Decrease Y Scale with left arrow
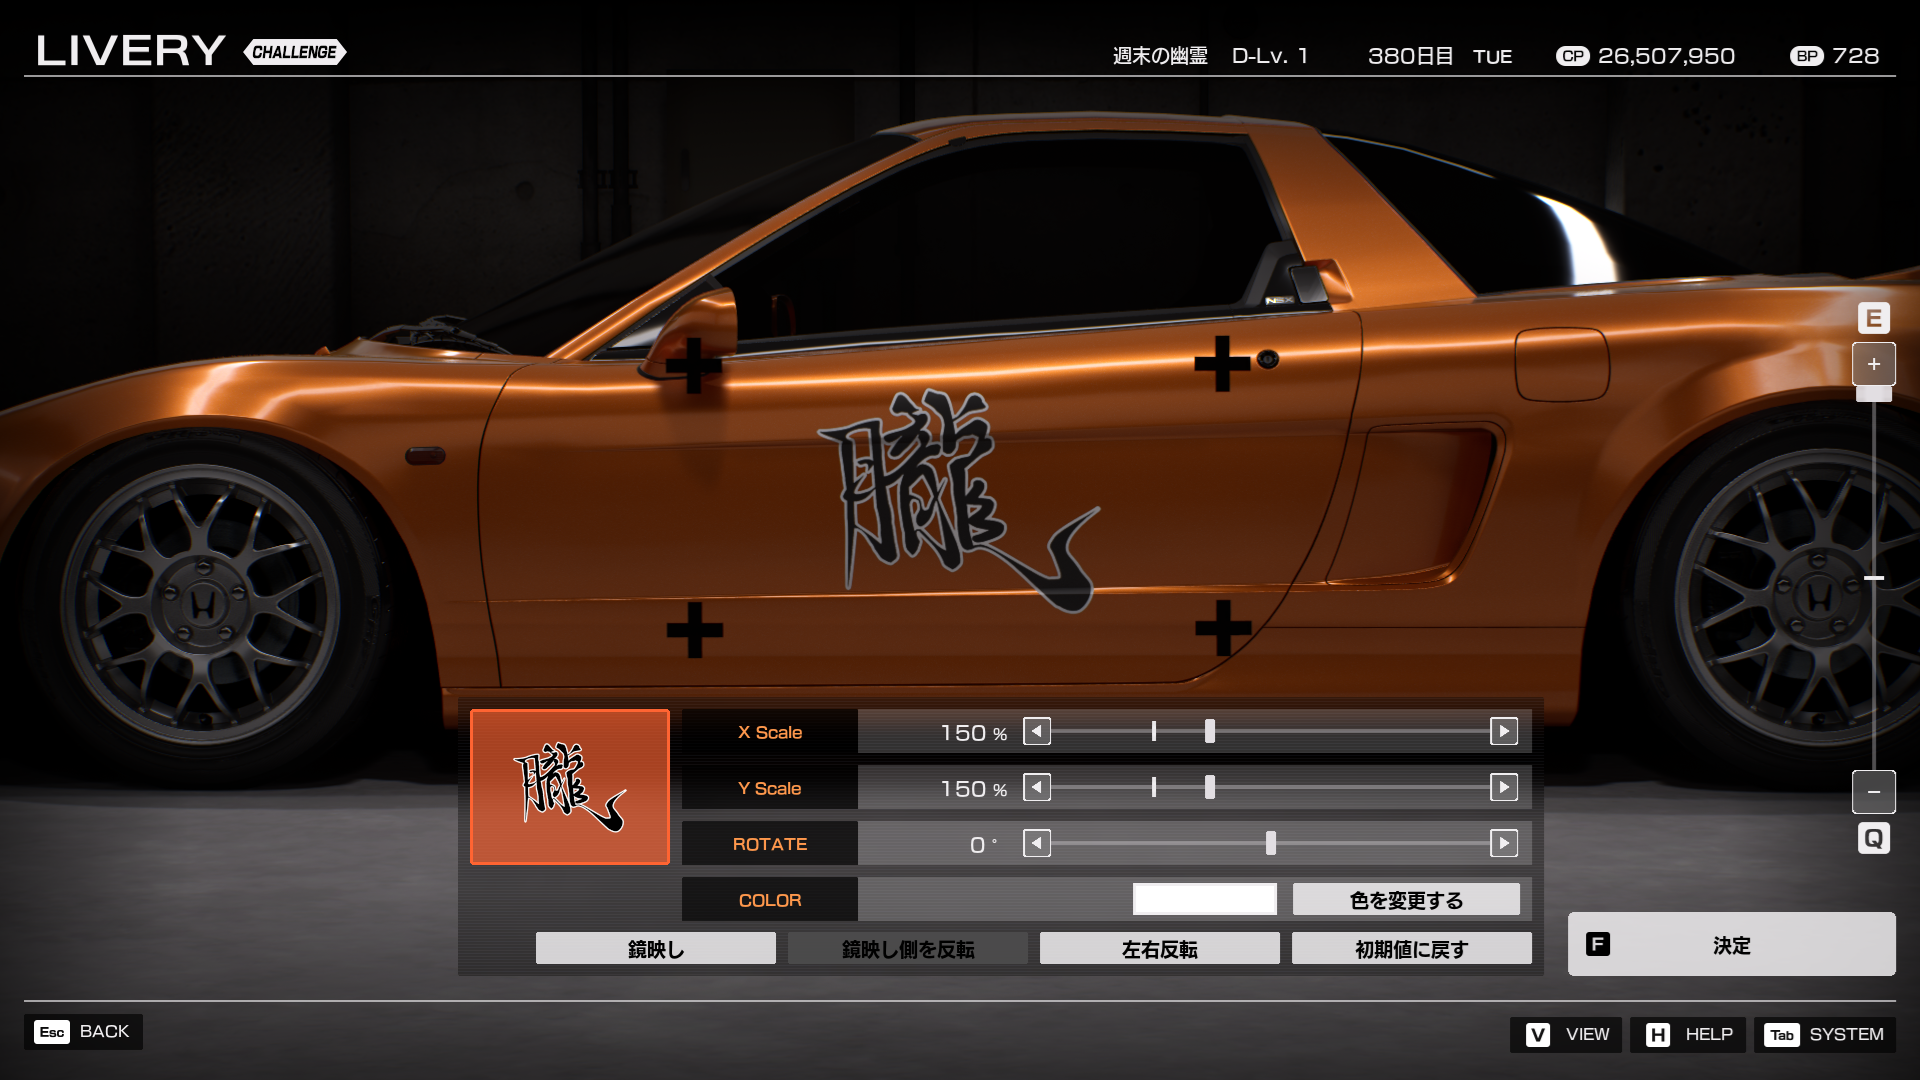 click(x=1037, y=788)
